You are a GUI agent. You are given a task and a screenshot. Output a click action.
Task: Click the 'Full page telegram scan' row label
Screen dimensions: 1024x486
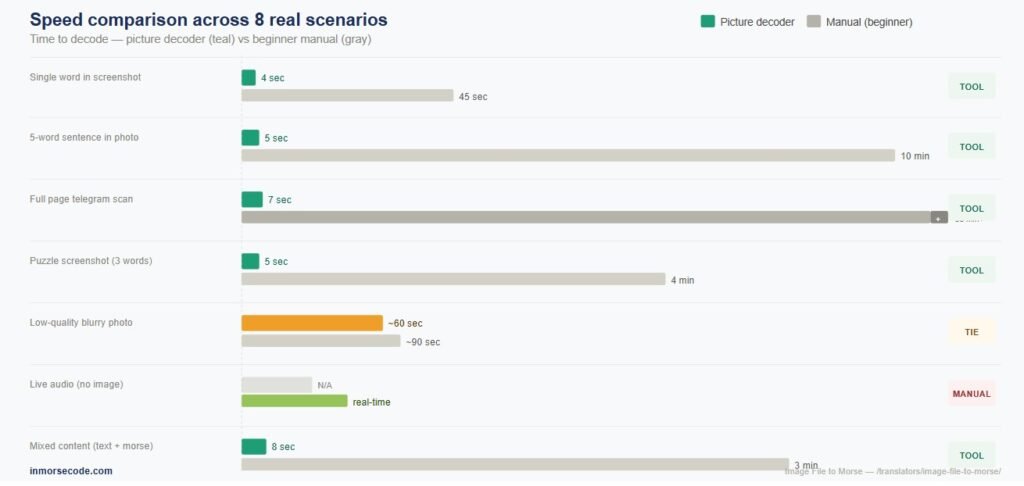[x=81, y=199]
